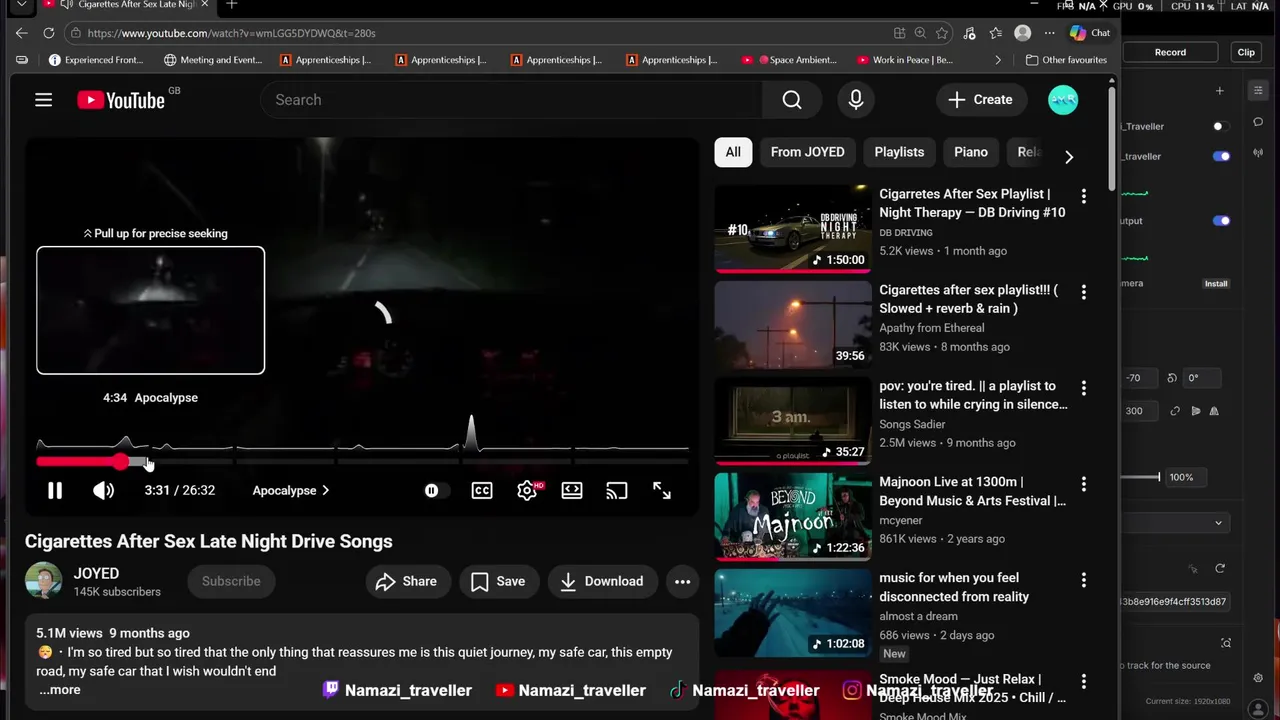Start voice search with the microphone icon
Viewport: 1280px width, 720px height.
coord(856,100)
